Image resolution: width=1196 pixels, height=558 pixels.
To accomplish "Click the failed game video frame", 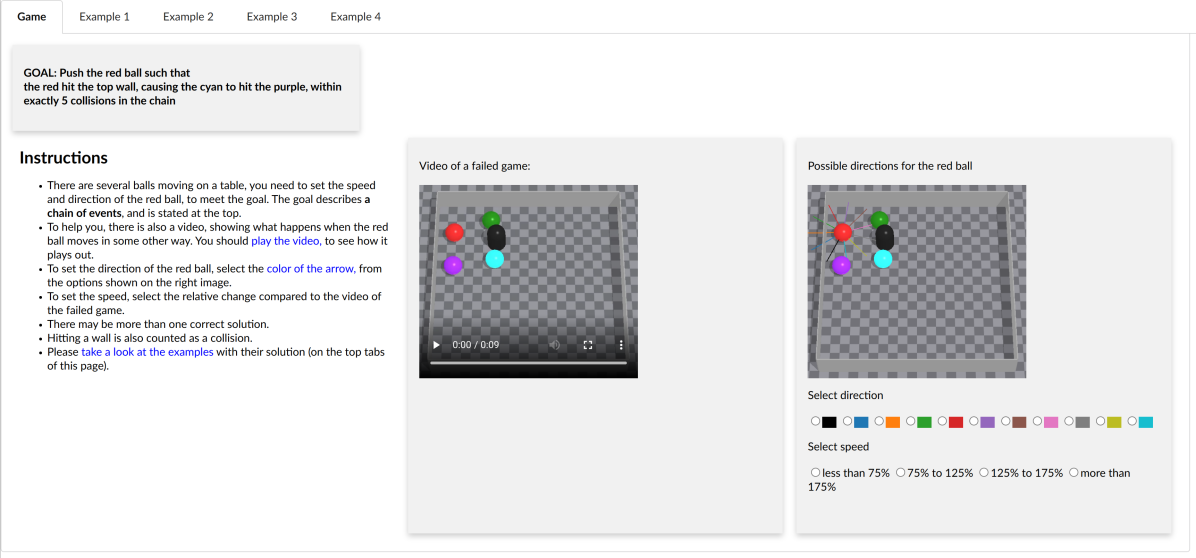I will (528, 281).
